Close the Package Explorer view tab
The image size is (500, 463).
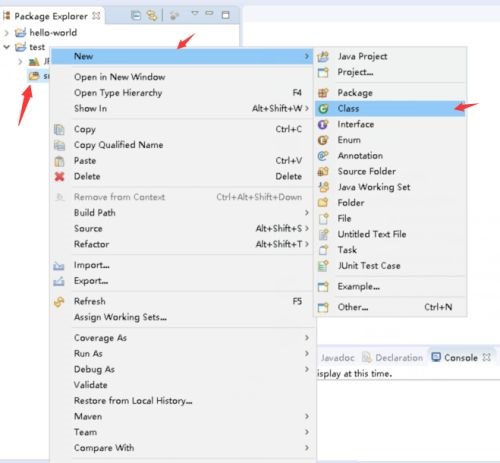96,16
